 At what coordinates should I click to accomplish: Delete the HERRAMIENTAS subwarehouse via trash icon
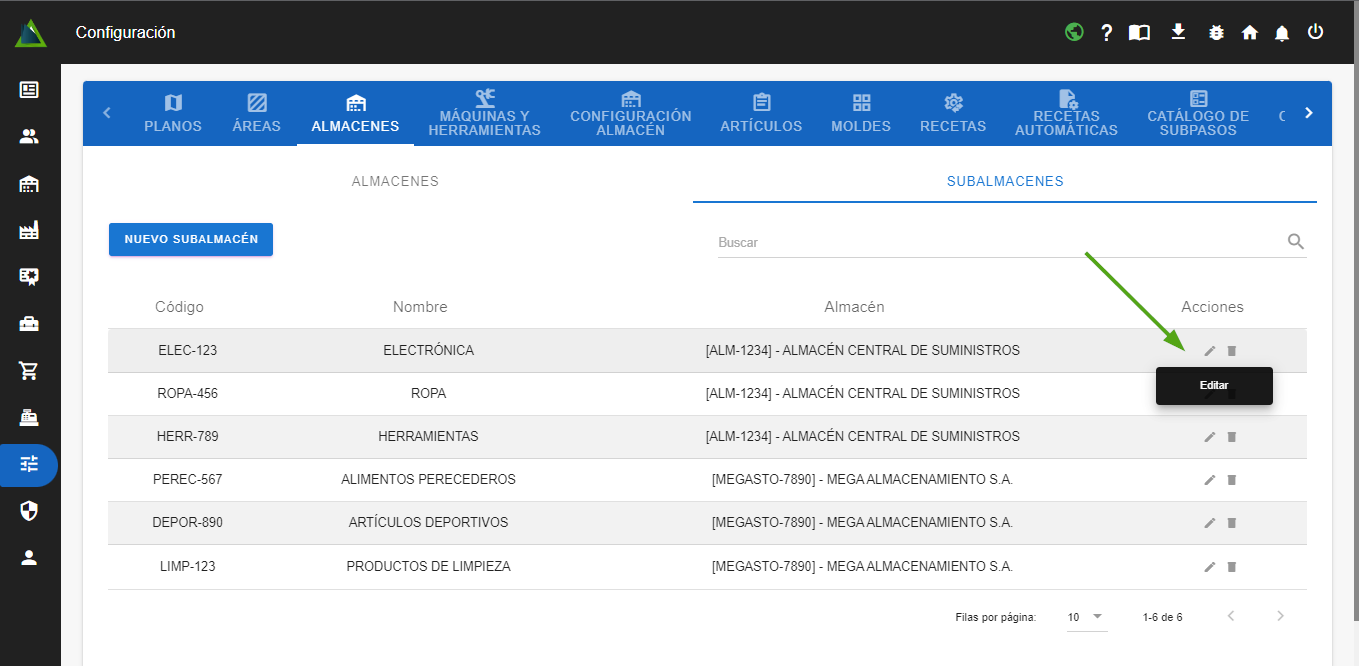click(x=1232, y=437)
